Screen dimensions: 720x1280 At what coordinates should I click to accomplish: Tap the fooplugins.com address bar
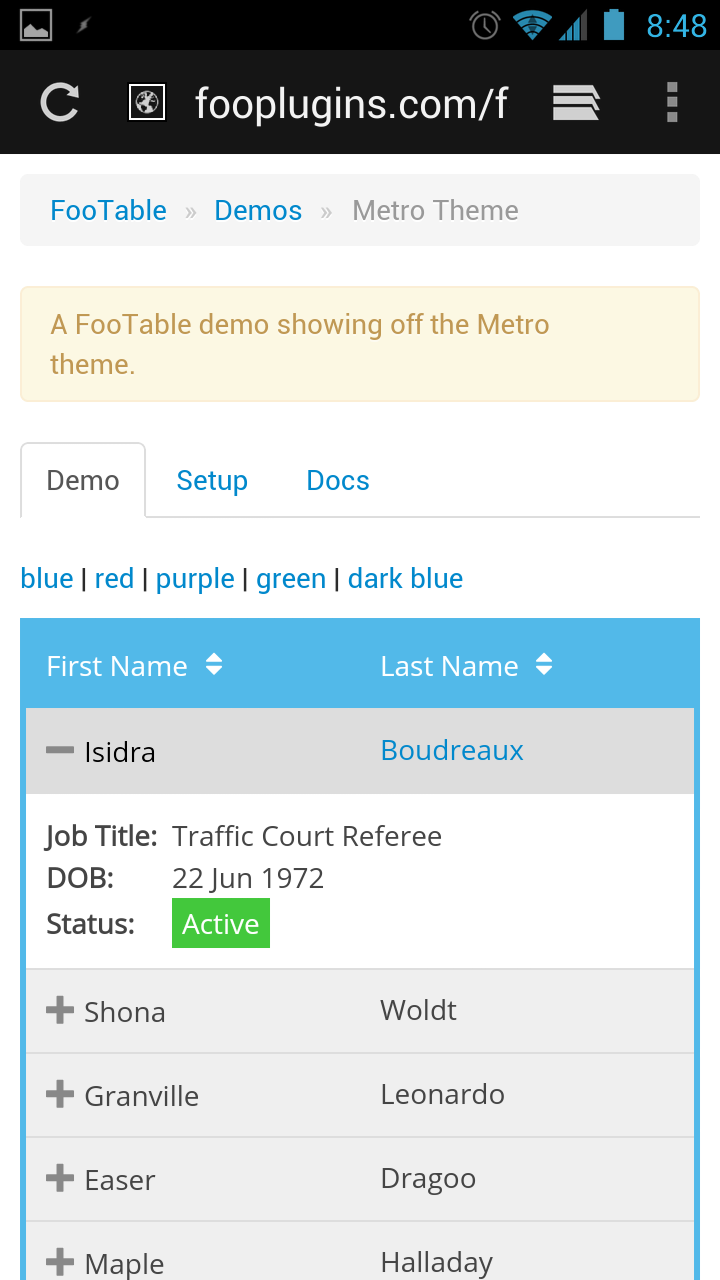tap(351, 102)
